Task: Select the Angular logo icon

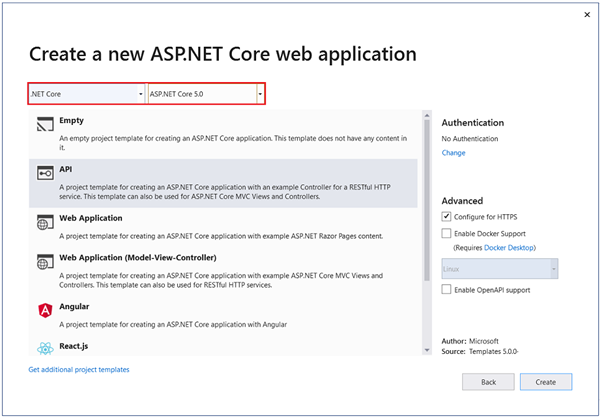Action: click(x=44, y=310)
